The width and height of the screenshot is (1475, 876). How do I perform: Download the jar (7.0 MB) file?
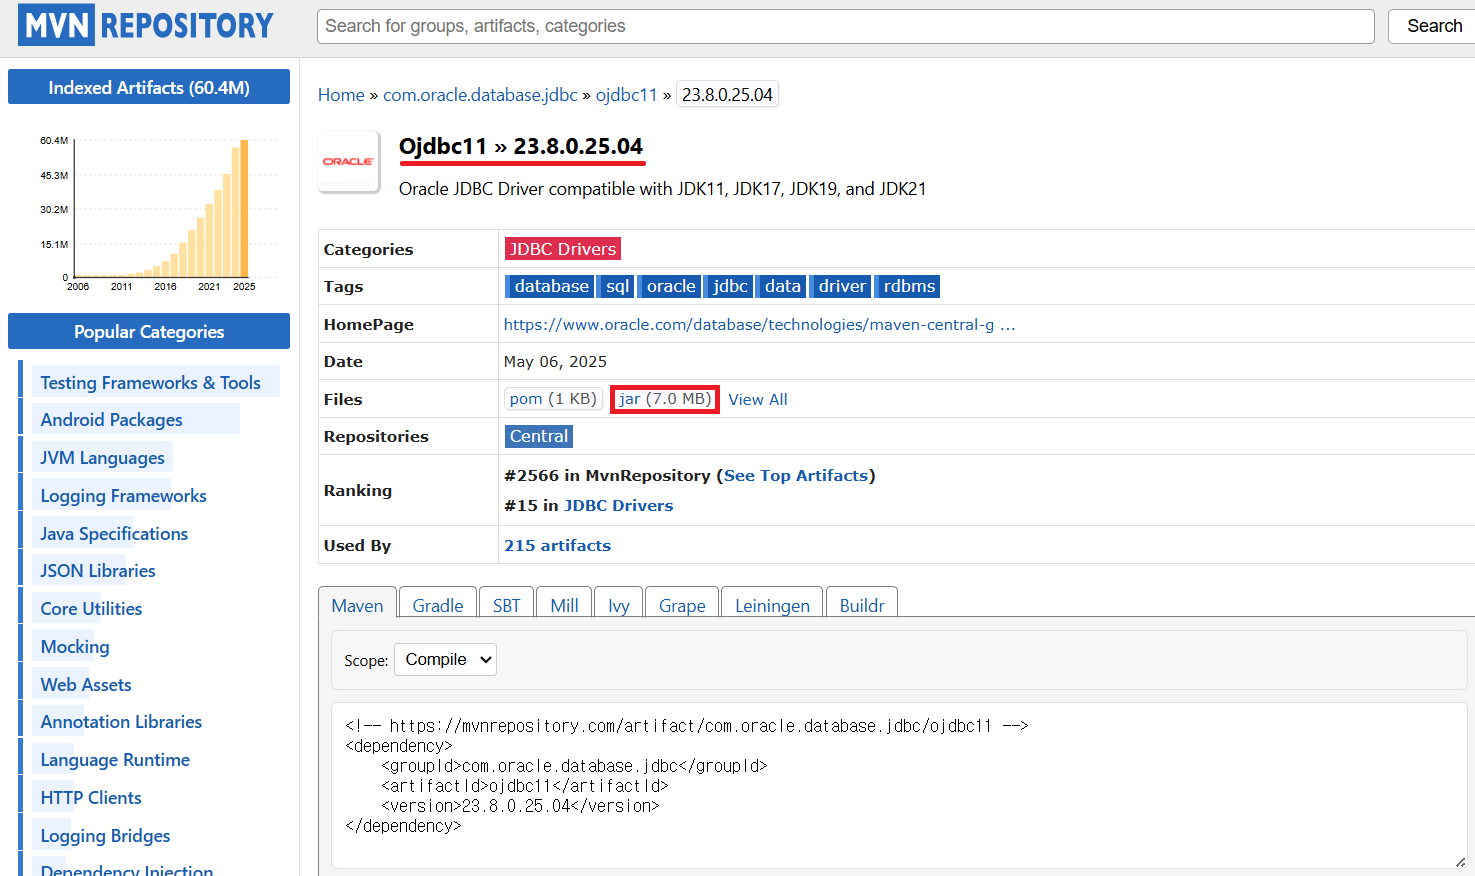[x=665, y=399]
